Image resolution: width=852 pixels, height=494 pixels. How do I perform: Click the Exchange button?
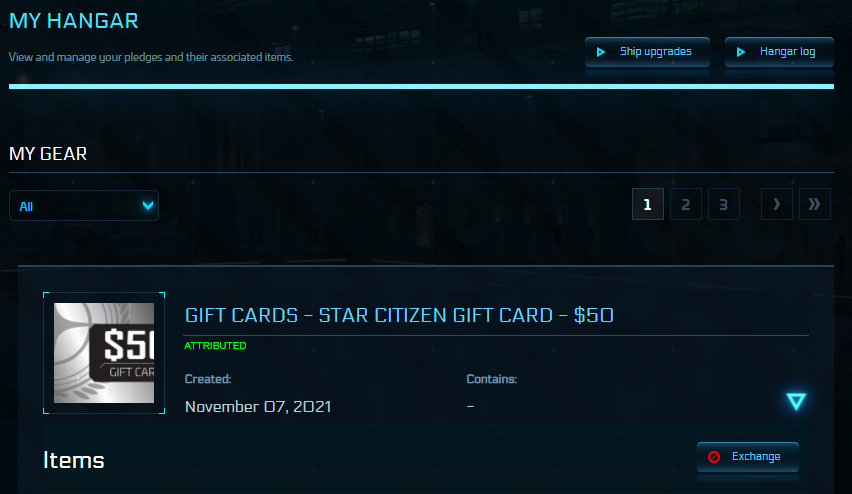[x=748, y=457]
